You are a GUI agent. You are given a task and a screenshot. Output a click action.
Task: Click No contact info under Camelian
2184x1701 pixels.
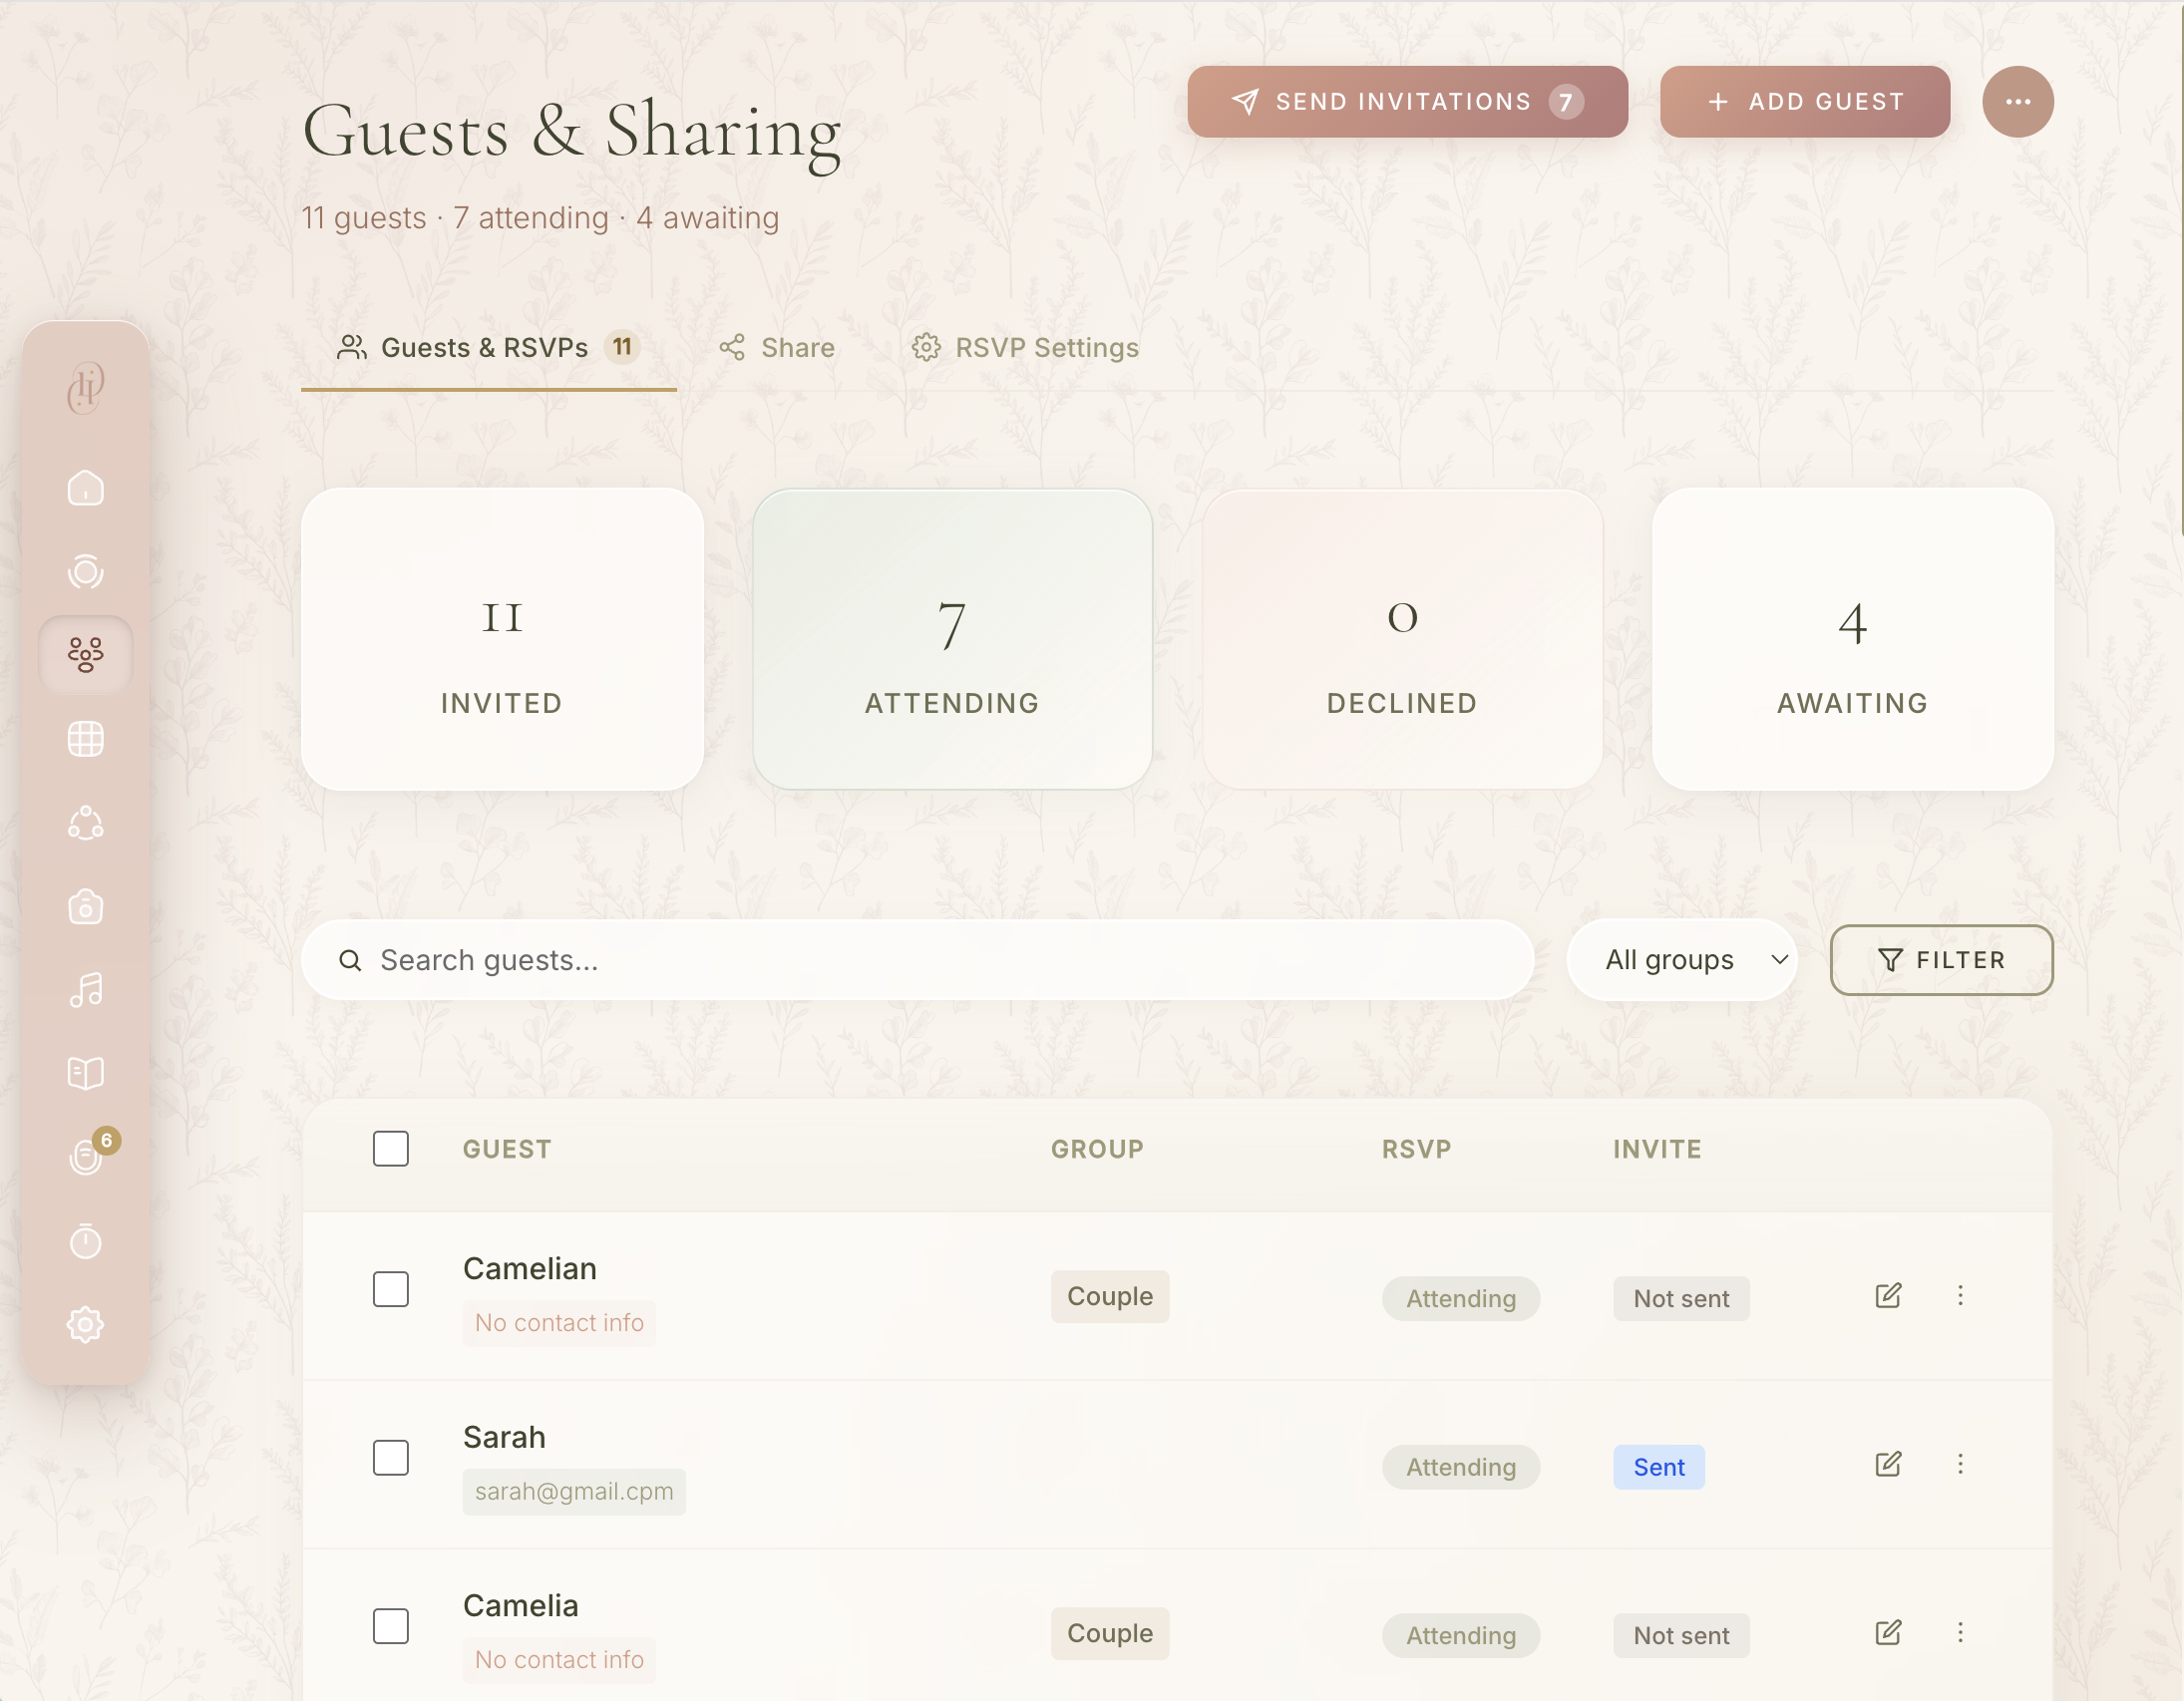(559, 1323)
